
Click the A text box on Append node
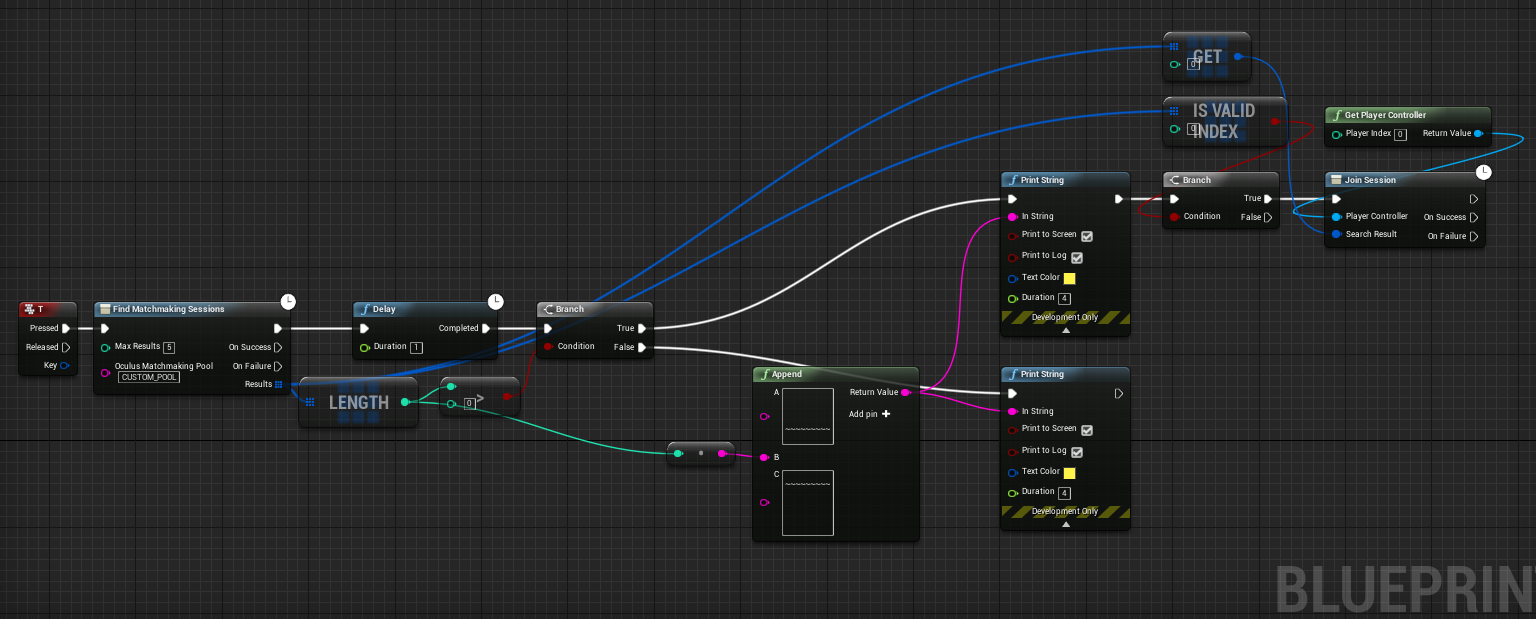coord(808,417)
